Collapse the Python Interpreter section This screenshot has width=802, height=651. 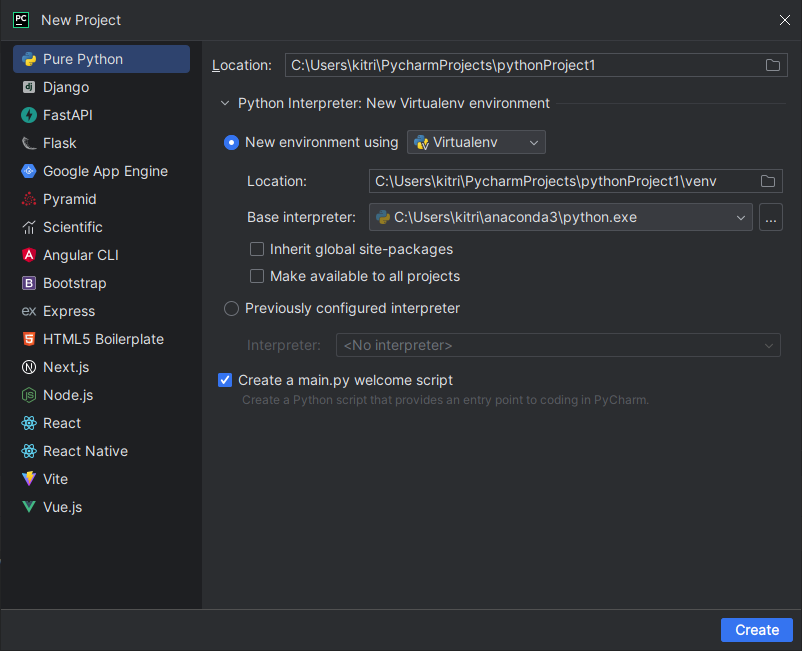click(x=225, y=103)
